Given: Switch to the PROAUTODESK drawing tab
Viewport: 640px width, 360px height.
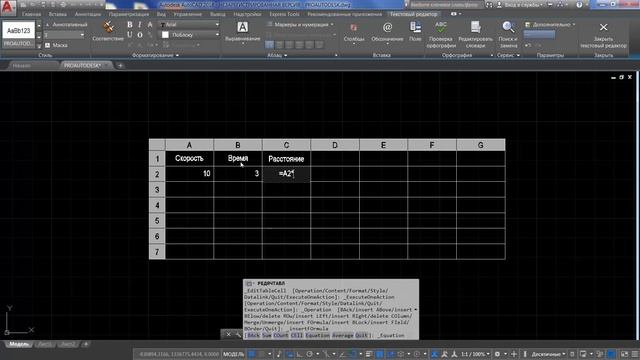Looking at the screenshot, I should point(86,65).
